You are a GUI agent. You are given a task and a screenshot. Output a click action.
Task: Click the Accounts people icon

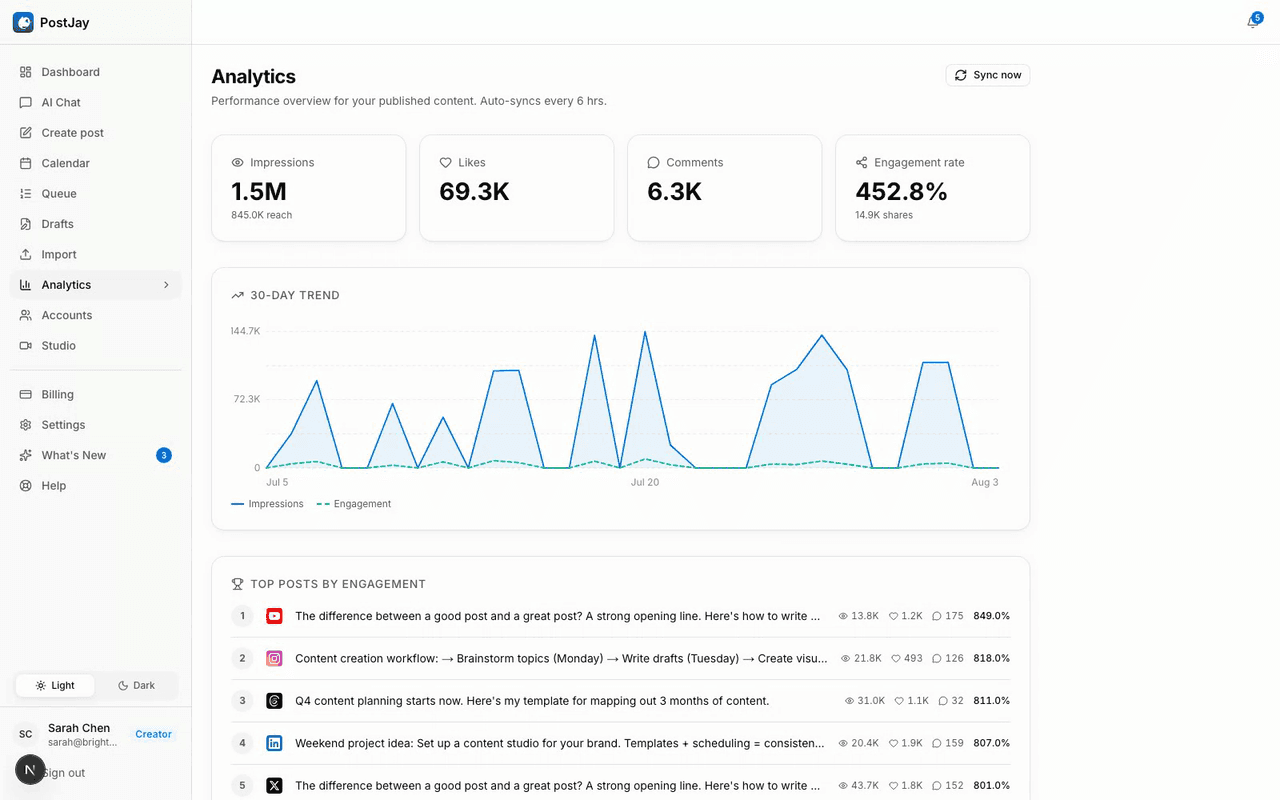26,315
